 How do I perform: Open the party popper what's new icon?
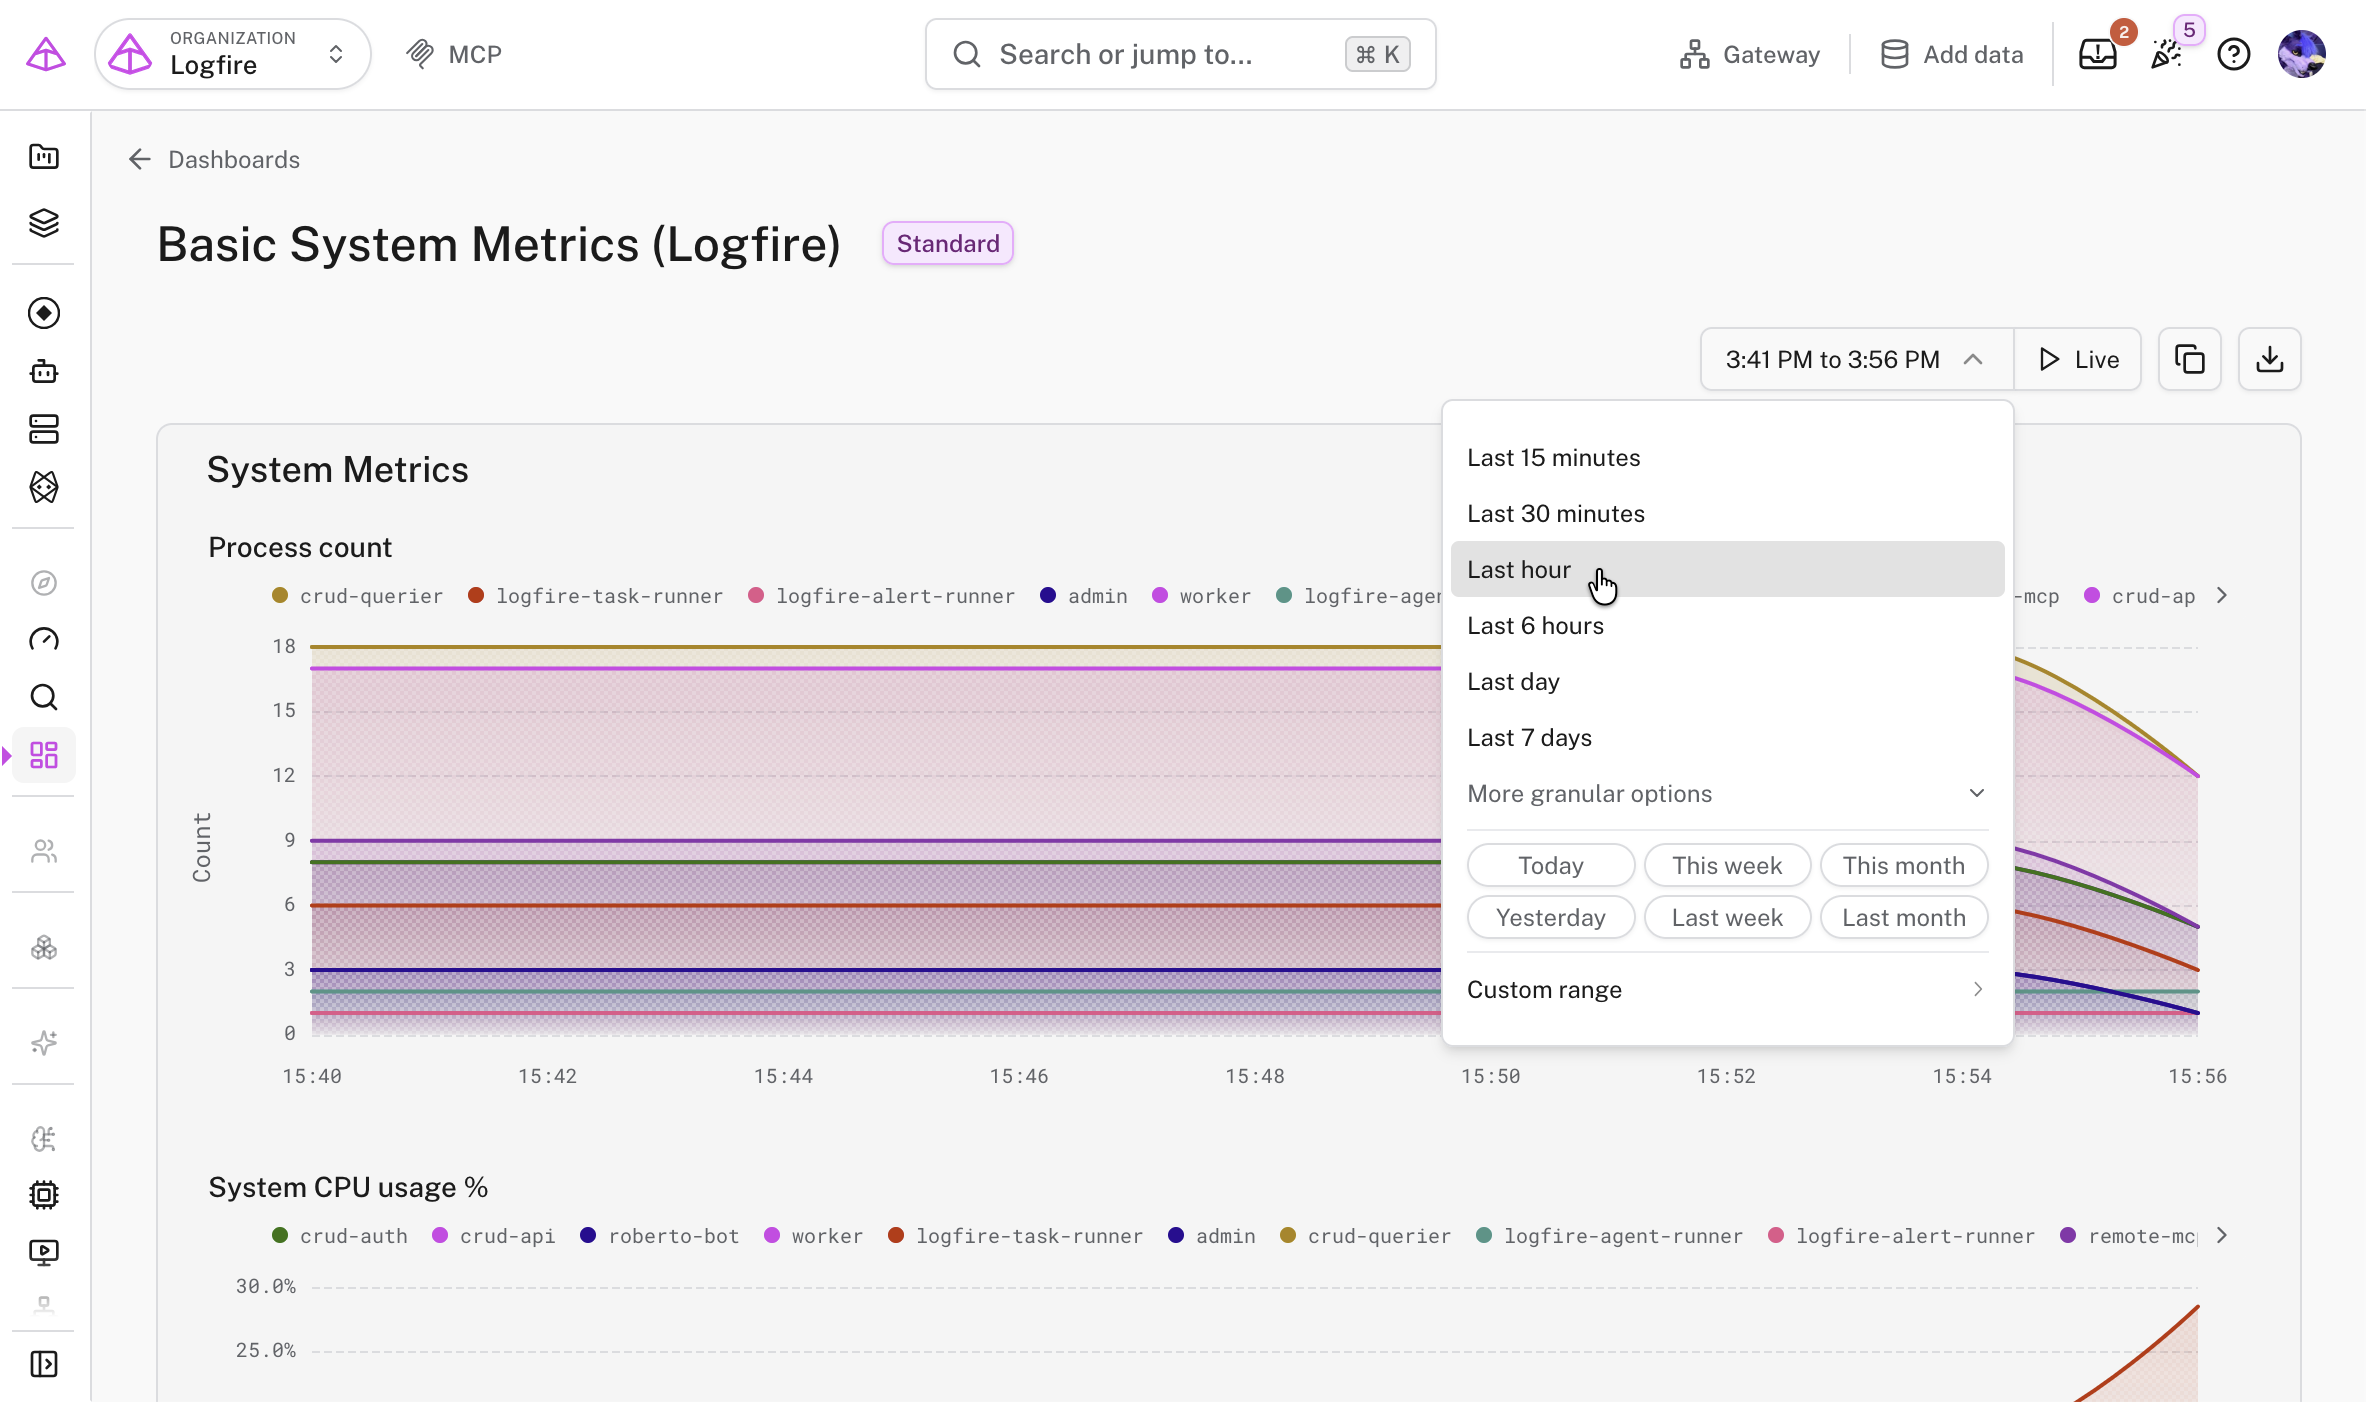point(2166,54)
